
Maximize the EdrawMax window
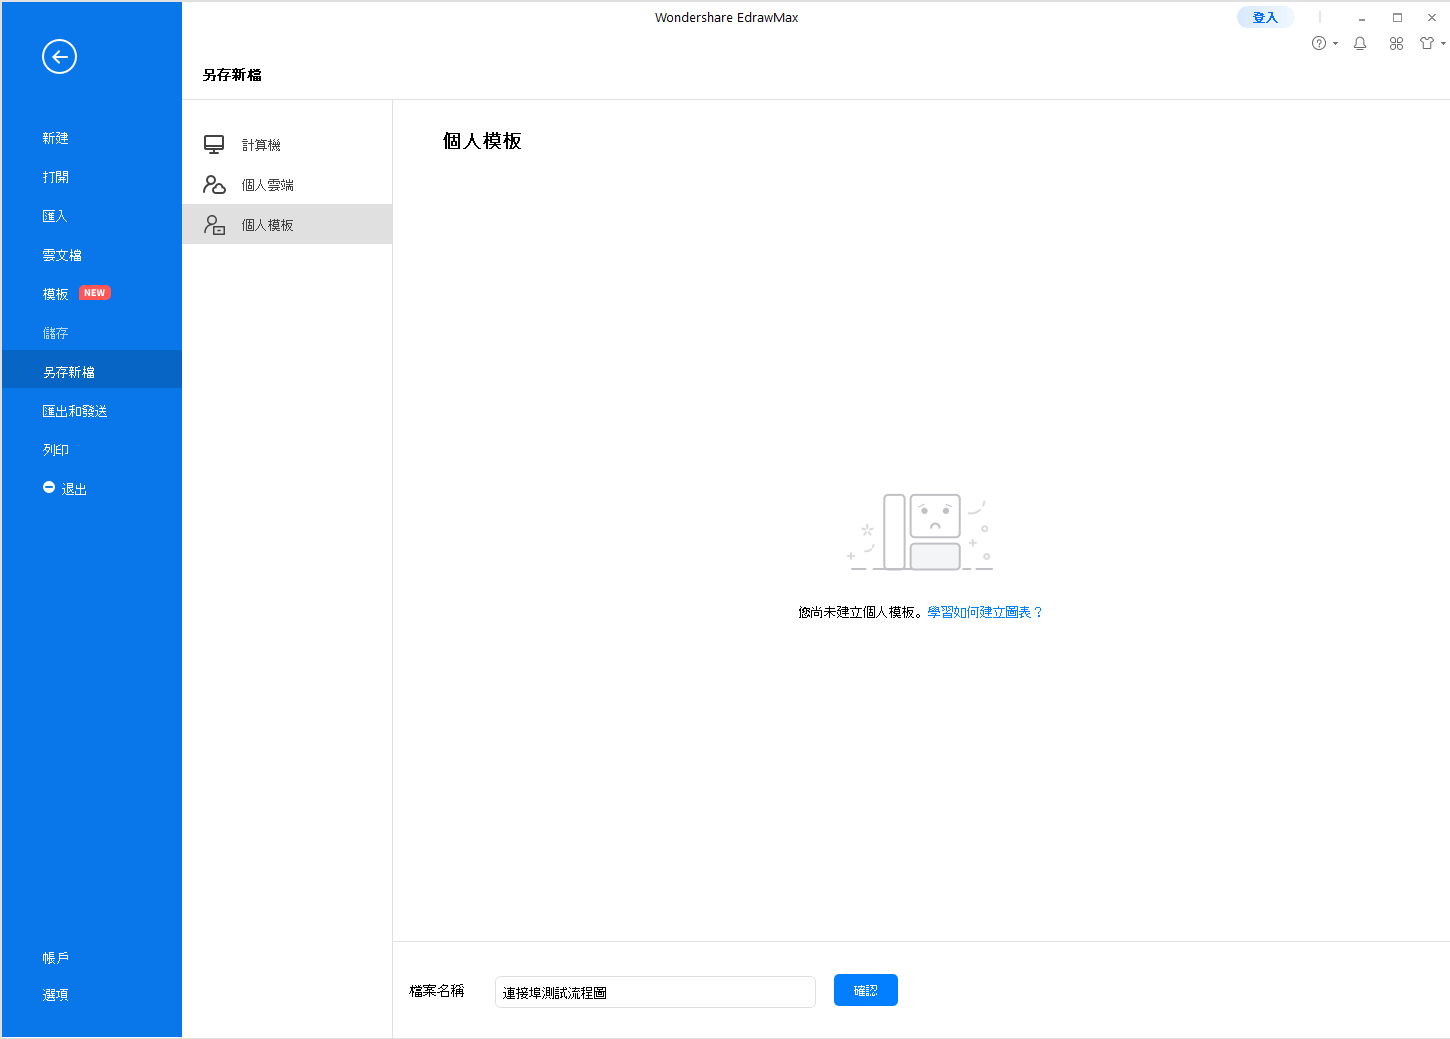(1397, 18)
